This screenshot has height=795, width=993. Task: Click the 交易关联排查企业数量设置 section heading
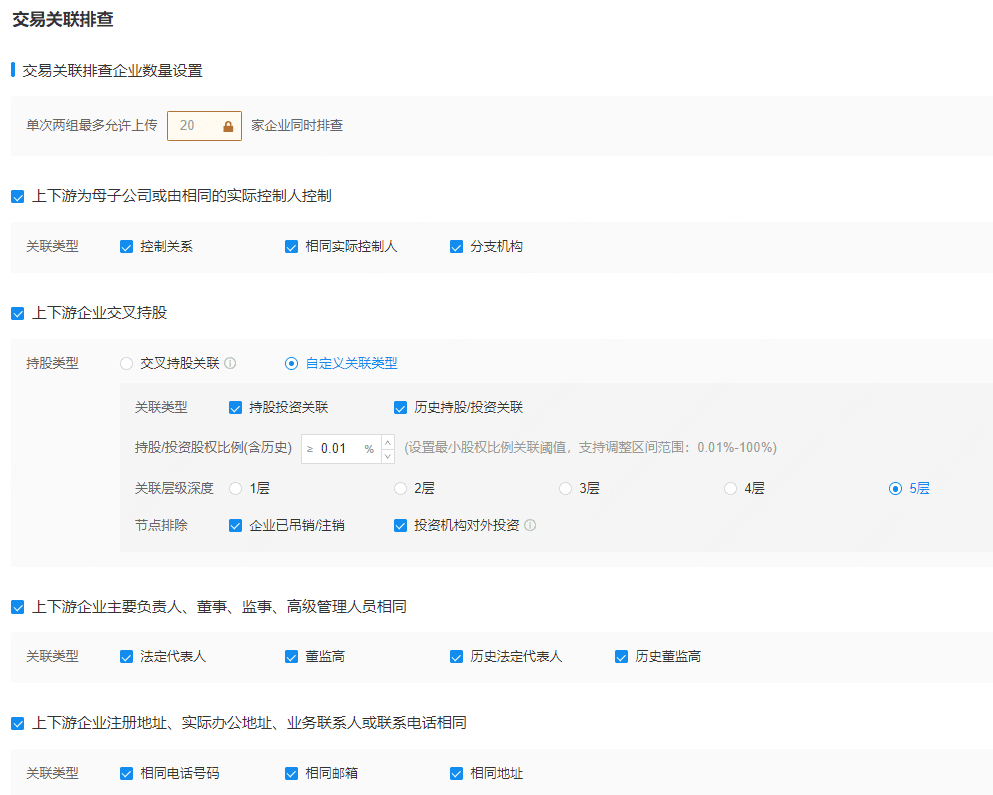pos(112,70)
